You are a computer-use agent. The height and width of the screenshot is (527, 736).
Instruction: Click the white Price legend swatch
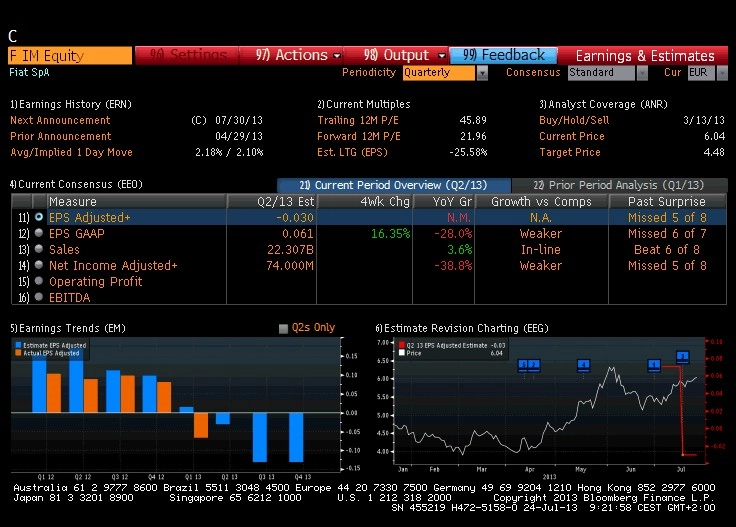coord(401,353)
